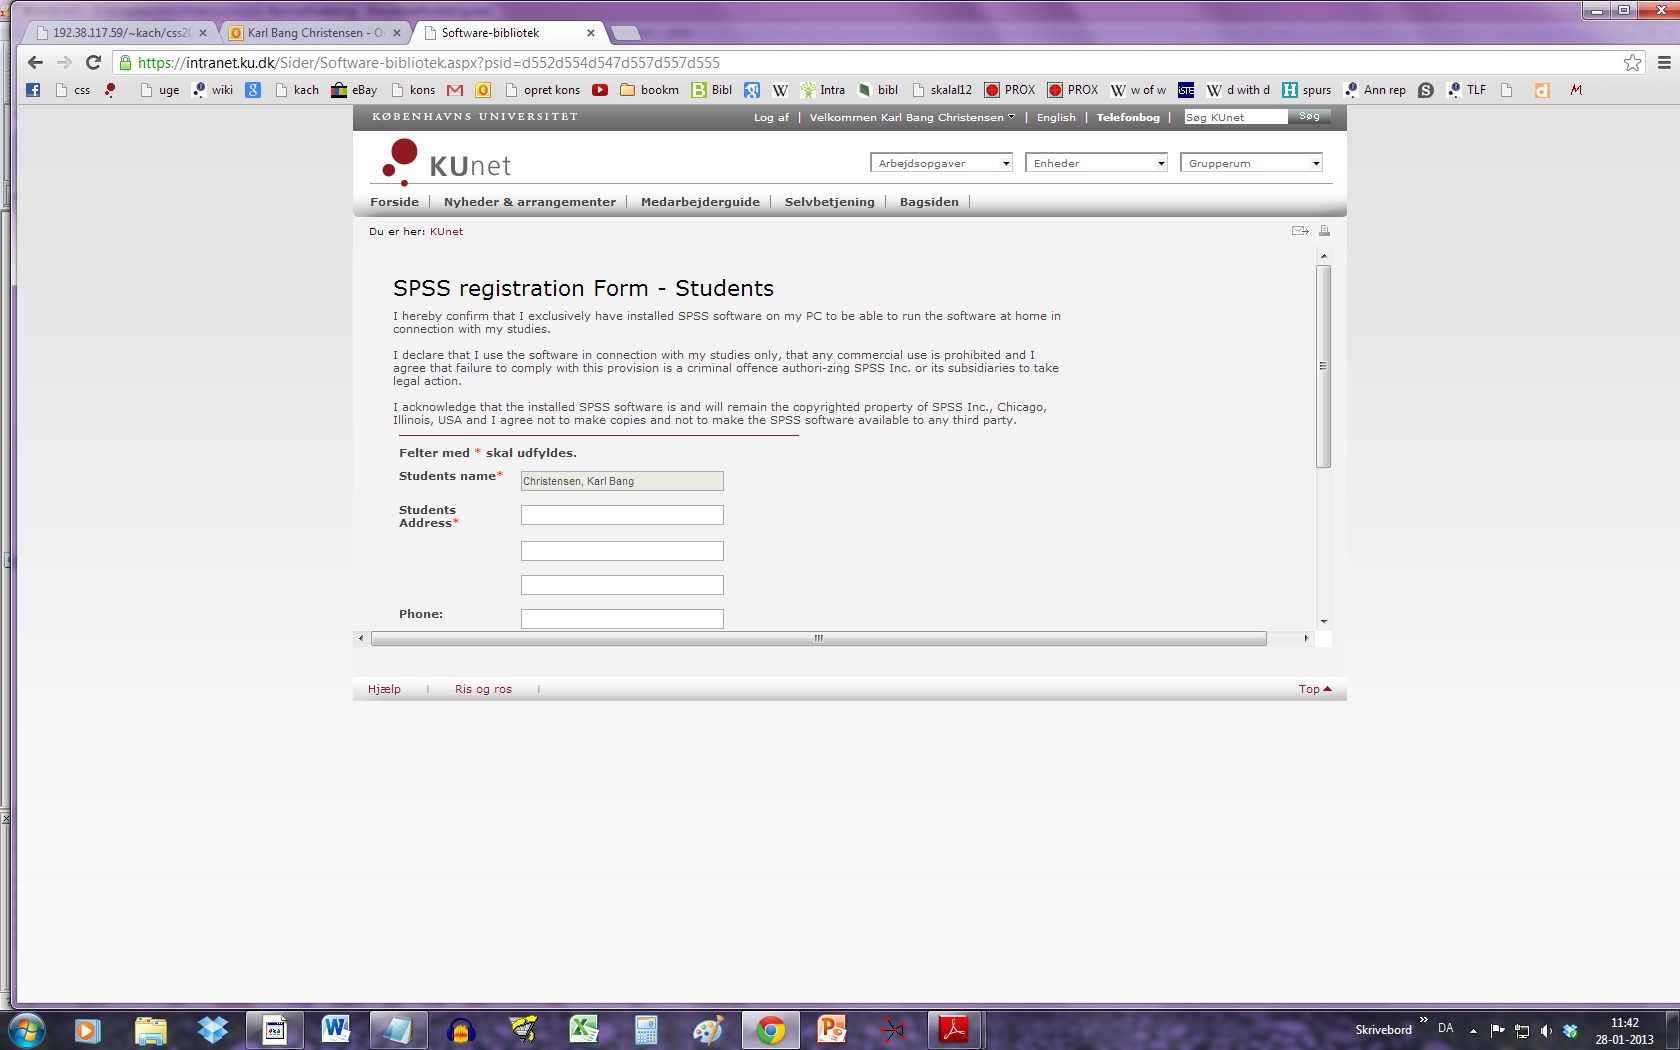This screenshot has height=1050, width=1680.
Task: Open Nyheder & arrangementer menu
Action: [x=530, y=202]
